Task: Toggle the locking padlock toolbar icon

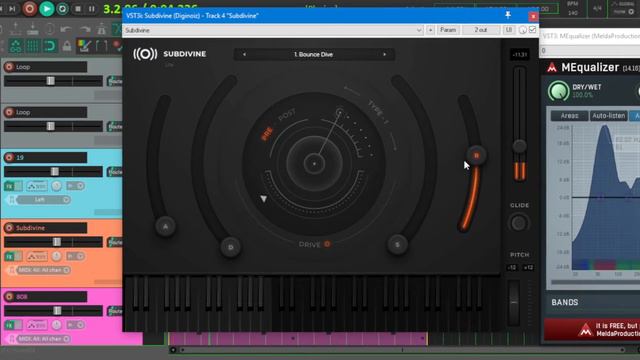Action: click(x=67, y=46)
